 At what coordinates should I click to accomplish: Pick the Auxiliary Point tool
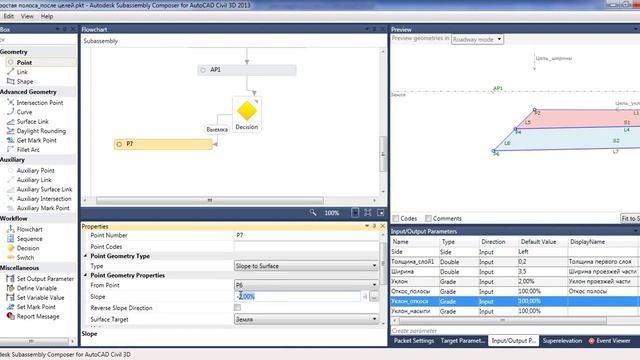tap(35, 170)
